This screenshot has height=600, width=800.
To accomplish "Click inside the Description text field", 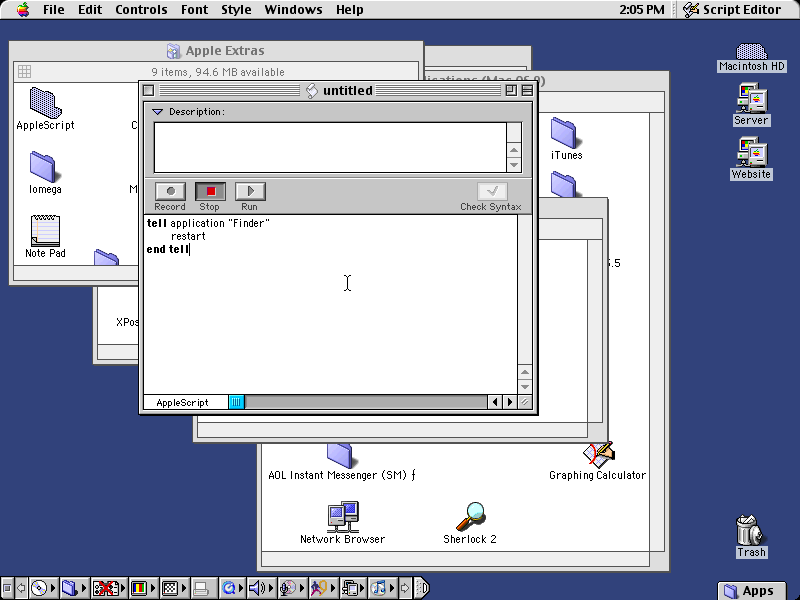I will (x=330, y=147).
